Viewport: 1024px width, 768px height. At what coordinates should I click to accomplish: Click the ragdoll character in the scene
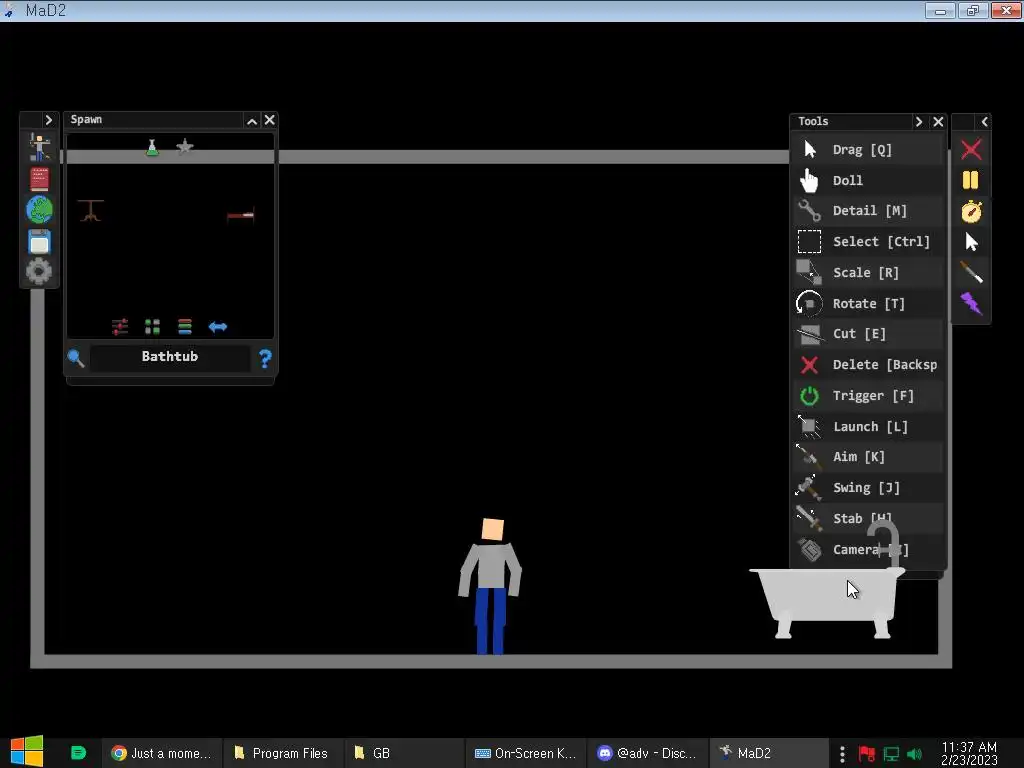click(x=490, y=586)
